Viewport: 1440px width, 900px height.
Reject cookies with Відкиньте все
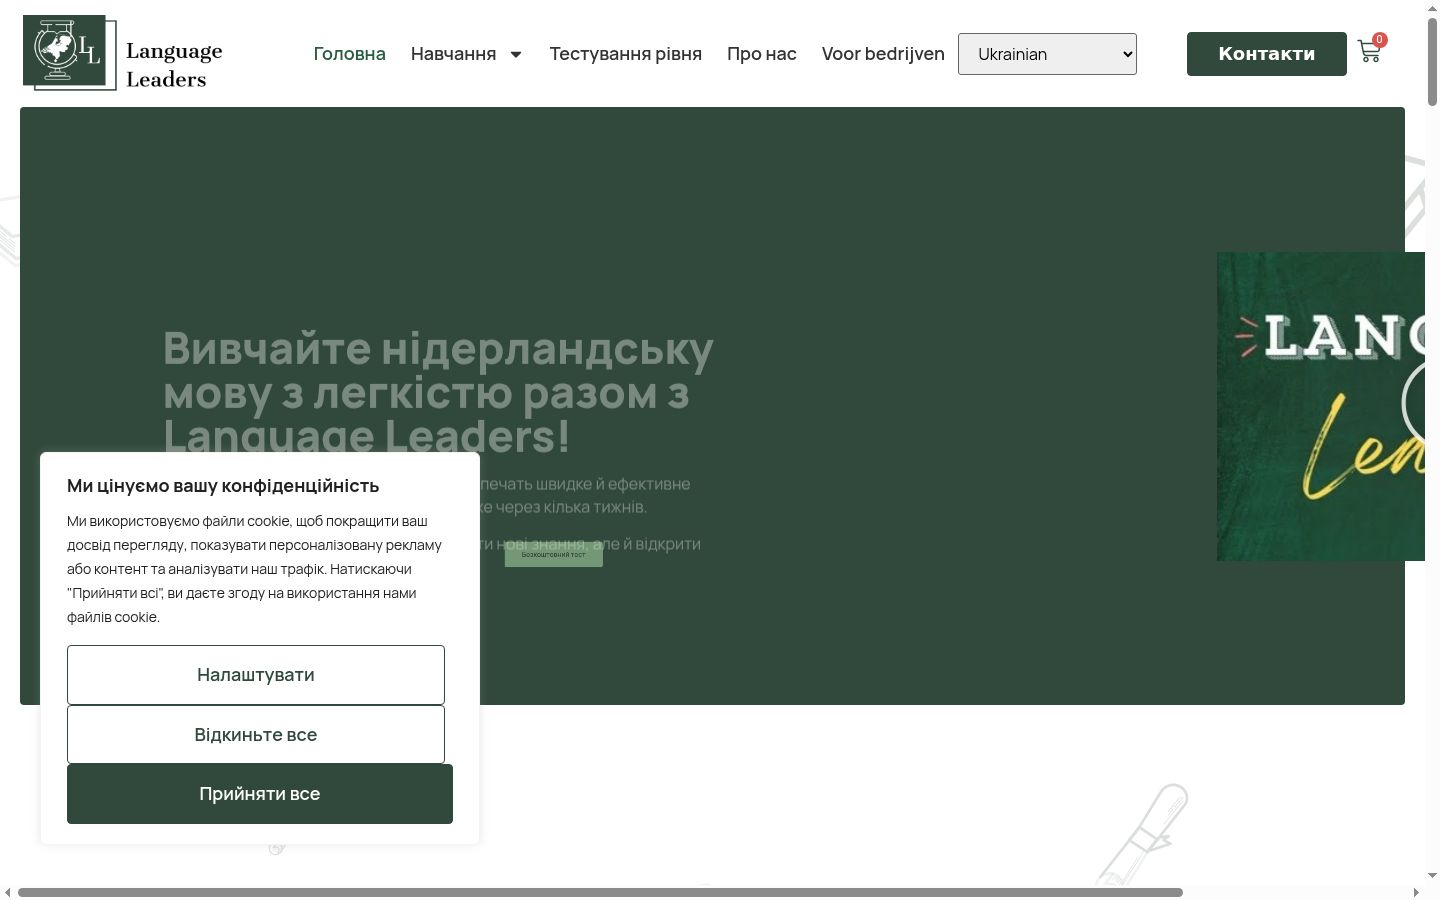[x=256, y=735]
